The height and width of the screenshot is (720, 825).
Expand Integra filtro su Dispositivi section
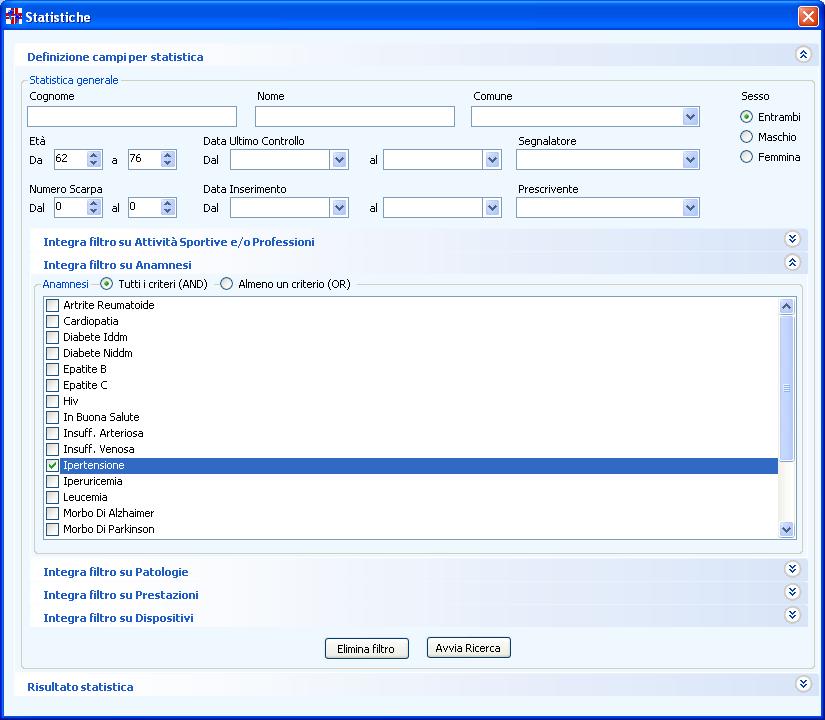point(792,616)
